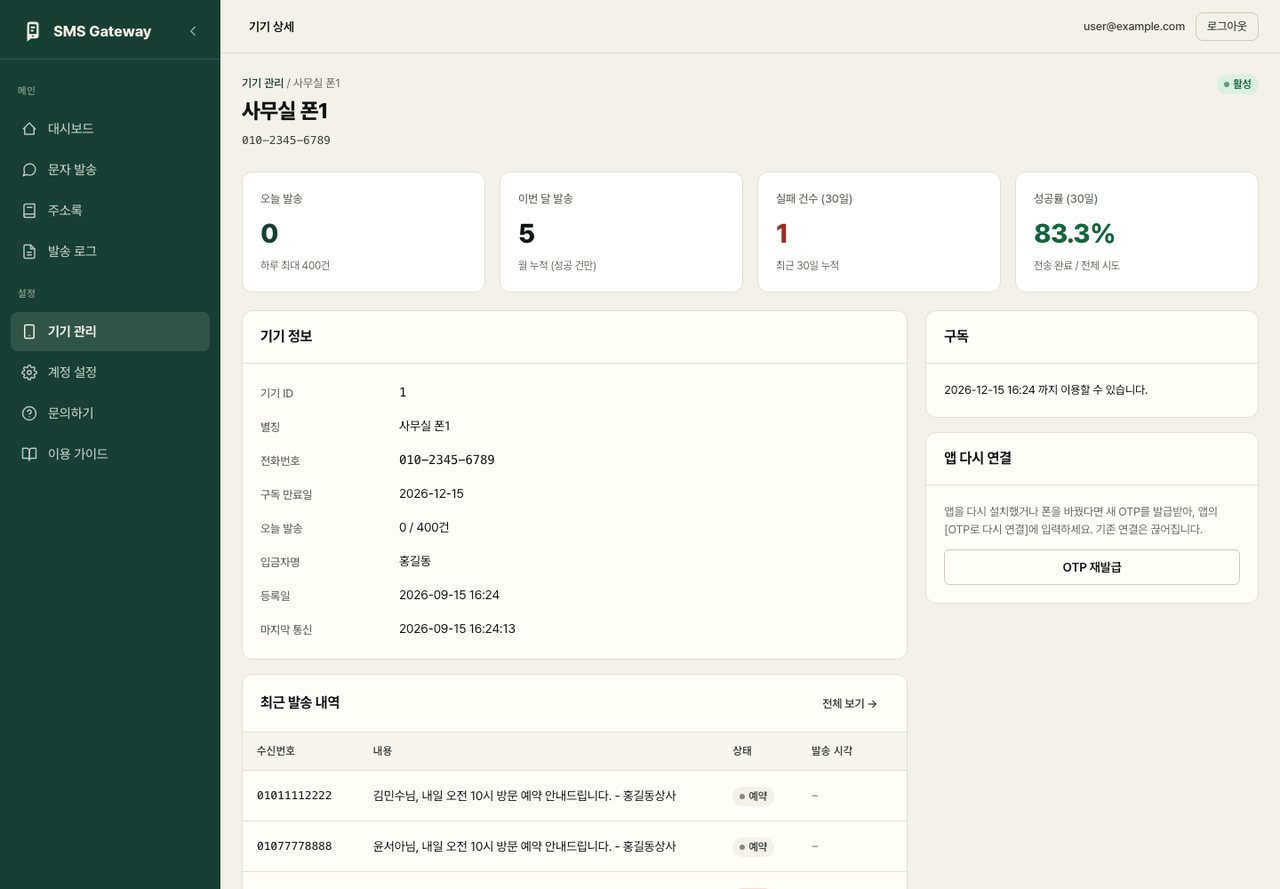Click the 이번 달 발송 stat card
This screenshot has width=1280, height=889.
pyautogui.click(x=621, y=232)
